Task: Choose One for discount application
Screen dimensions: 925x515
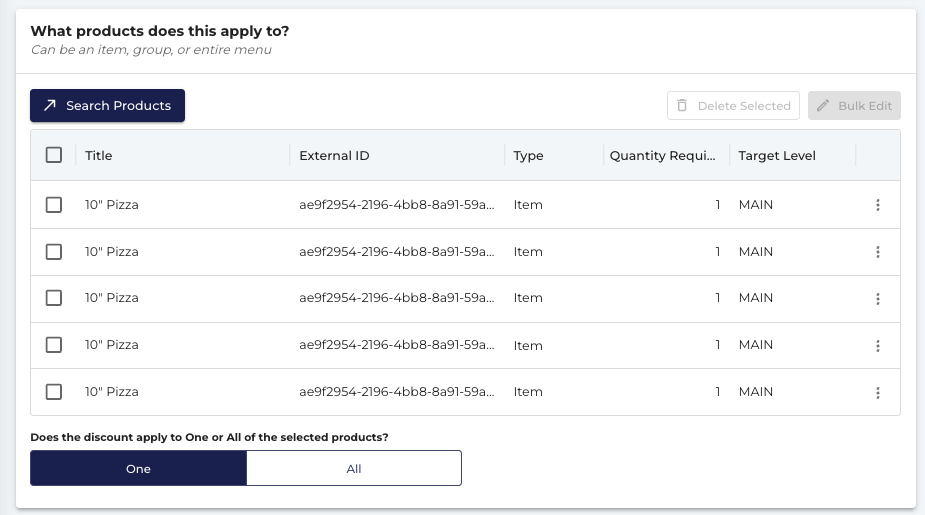Action: coord(139,468)
